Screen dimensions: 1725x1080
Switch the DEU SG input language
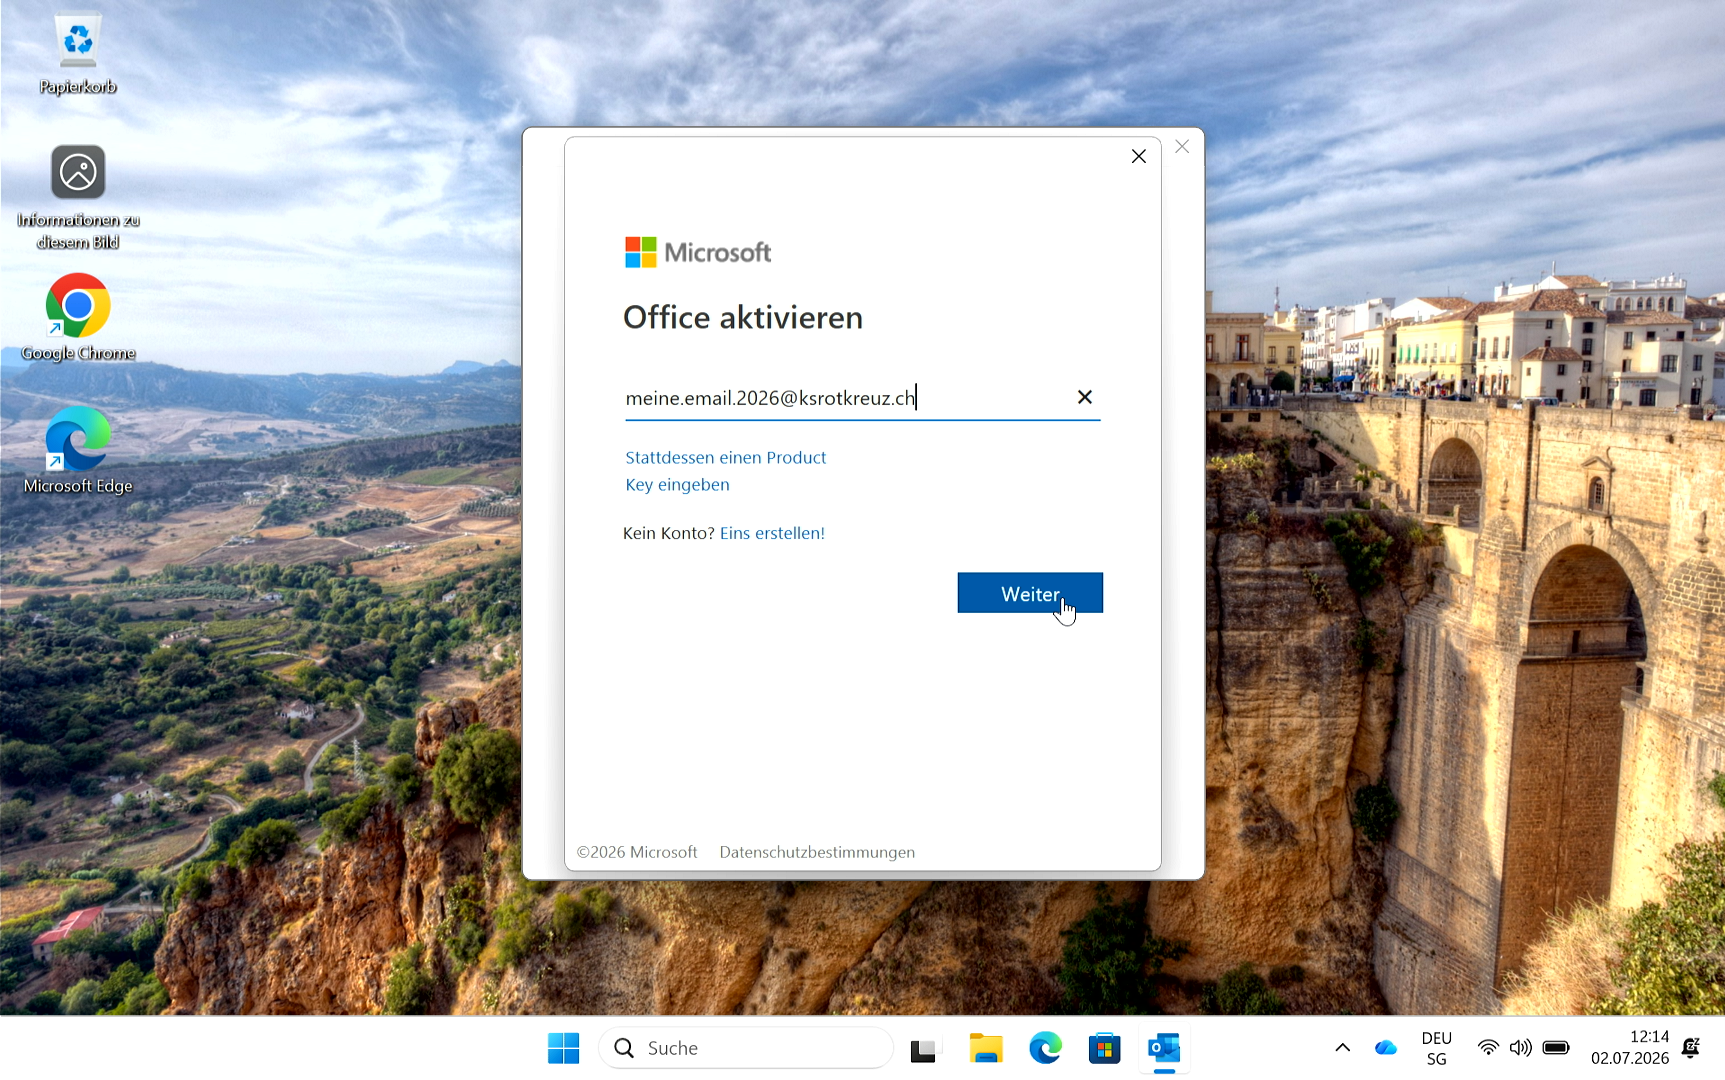click(x=1437, y=1048)
